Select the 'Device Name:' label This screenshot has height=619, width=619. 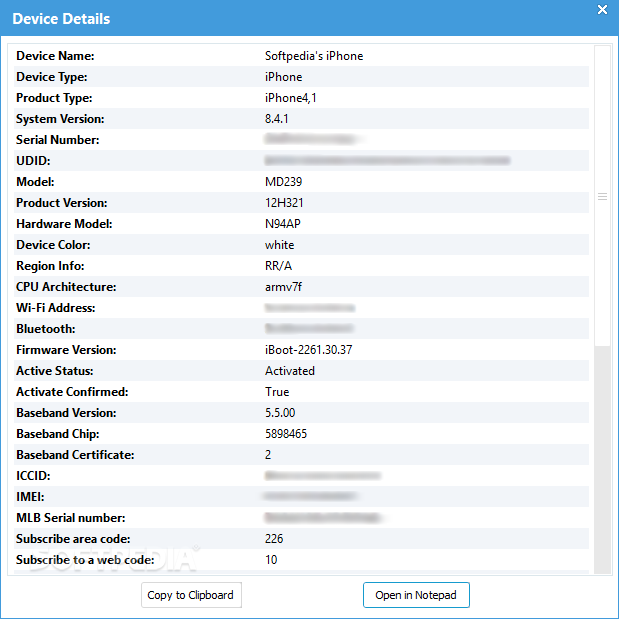55,56
